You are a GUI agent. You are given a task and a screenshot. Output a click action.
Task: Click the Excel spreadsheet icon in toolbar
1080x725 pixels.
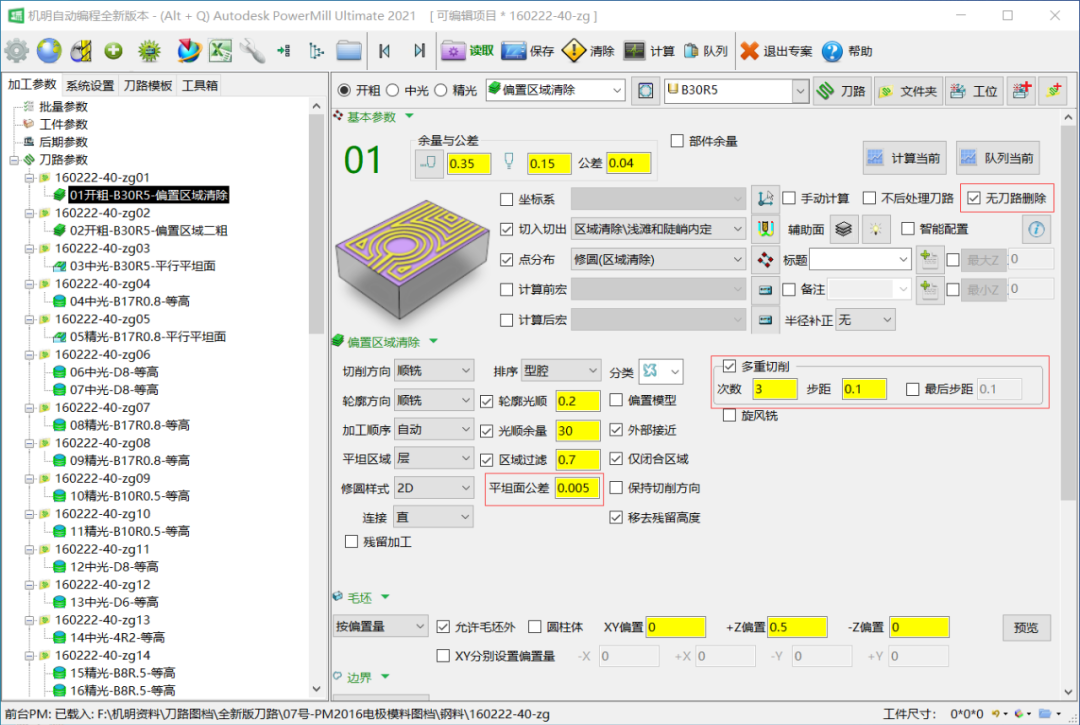click(x=220, y=51)
